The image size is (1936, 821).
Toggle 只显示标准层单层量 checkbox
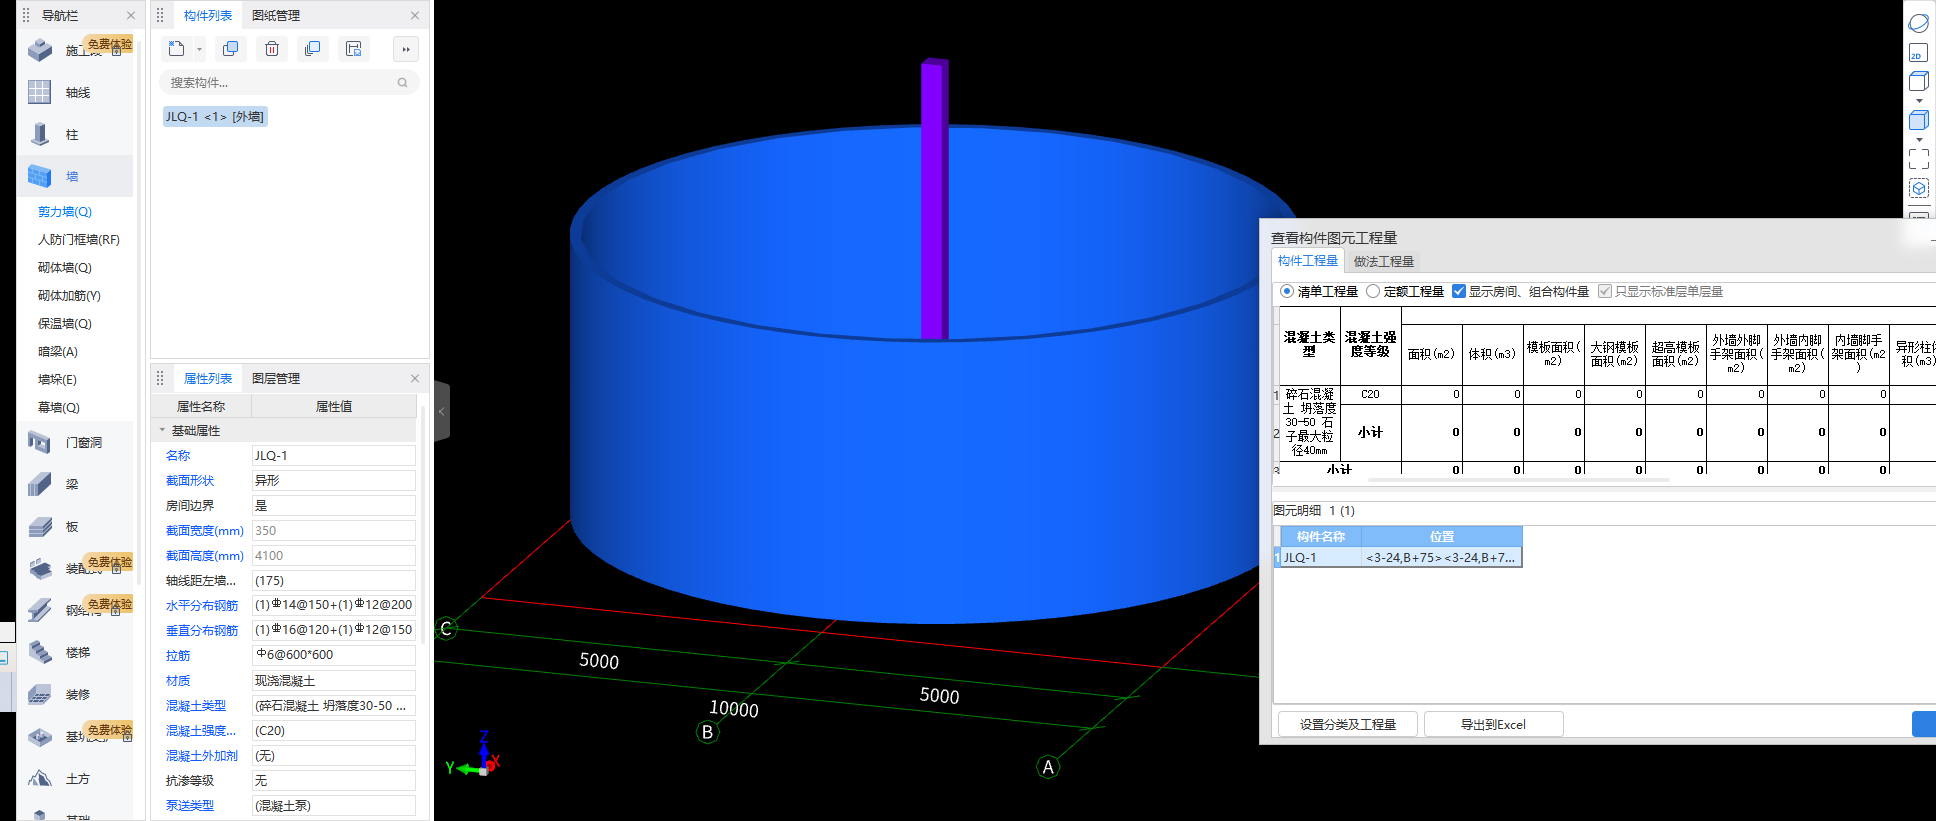1605,291
